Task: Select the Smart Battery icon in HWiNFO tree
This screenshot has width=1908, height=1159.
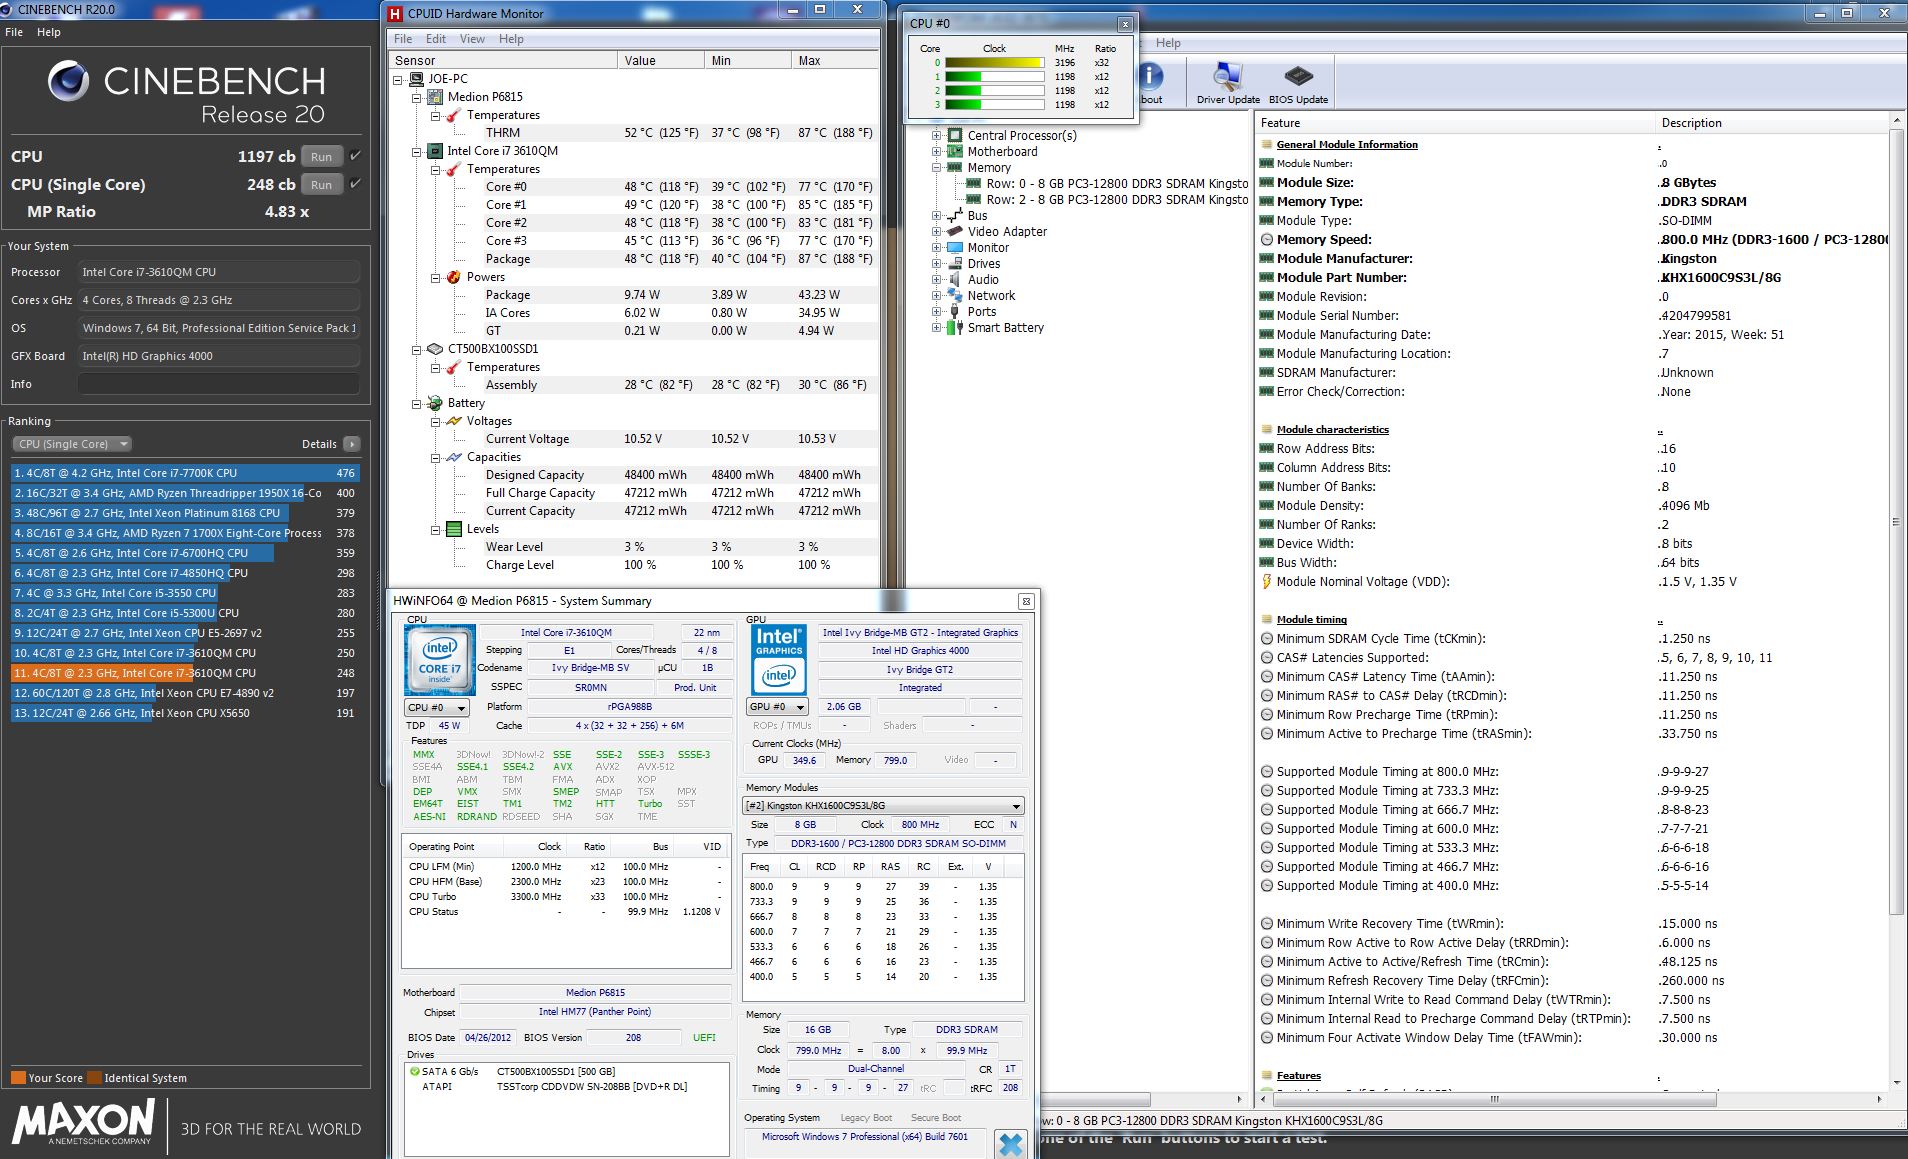Action: coord(955,327)
